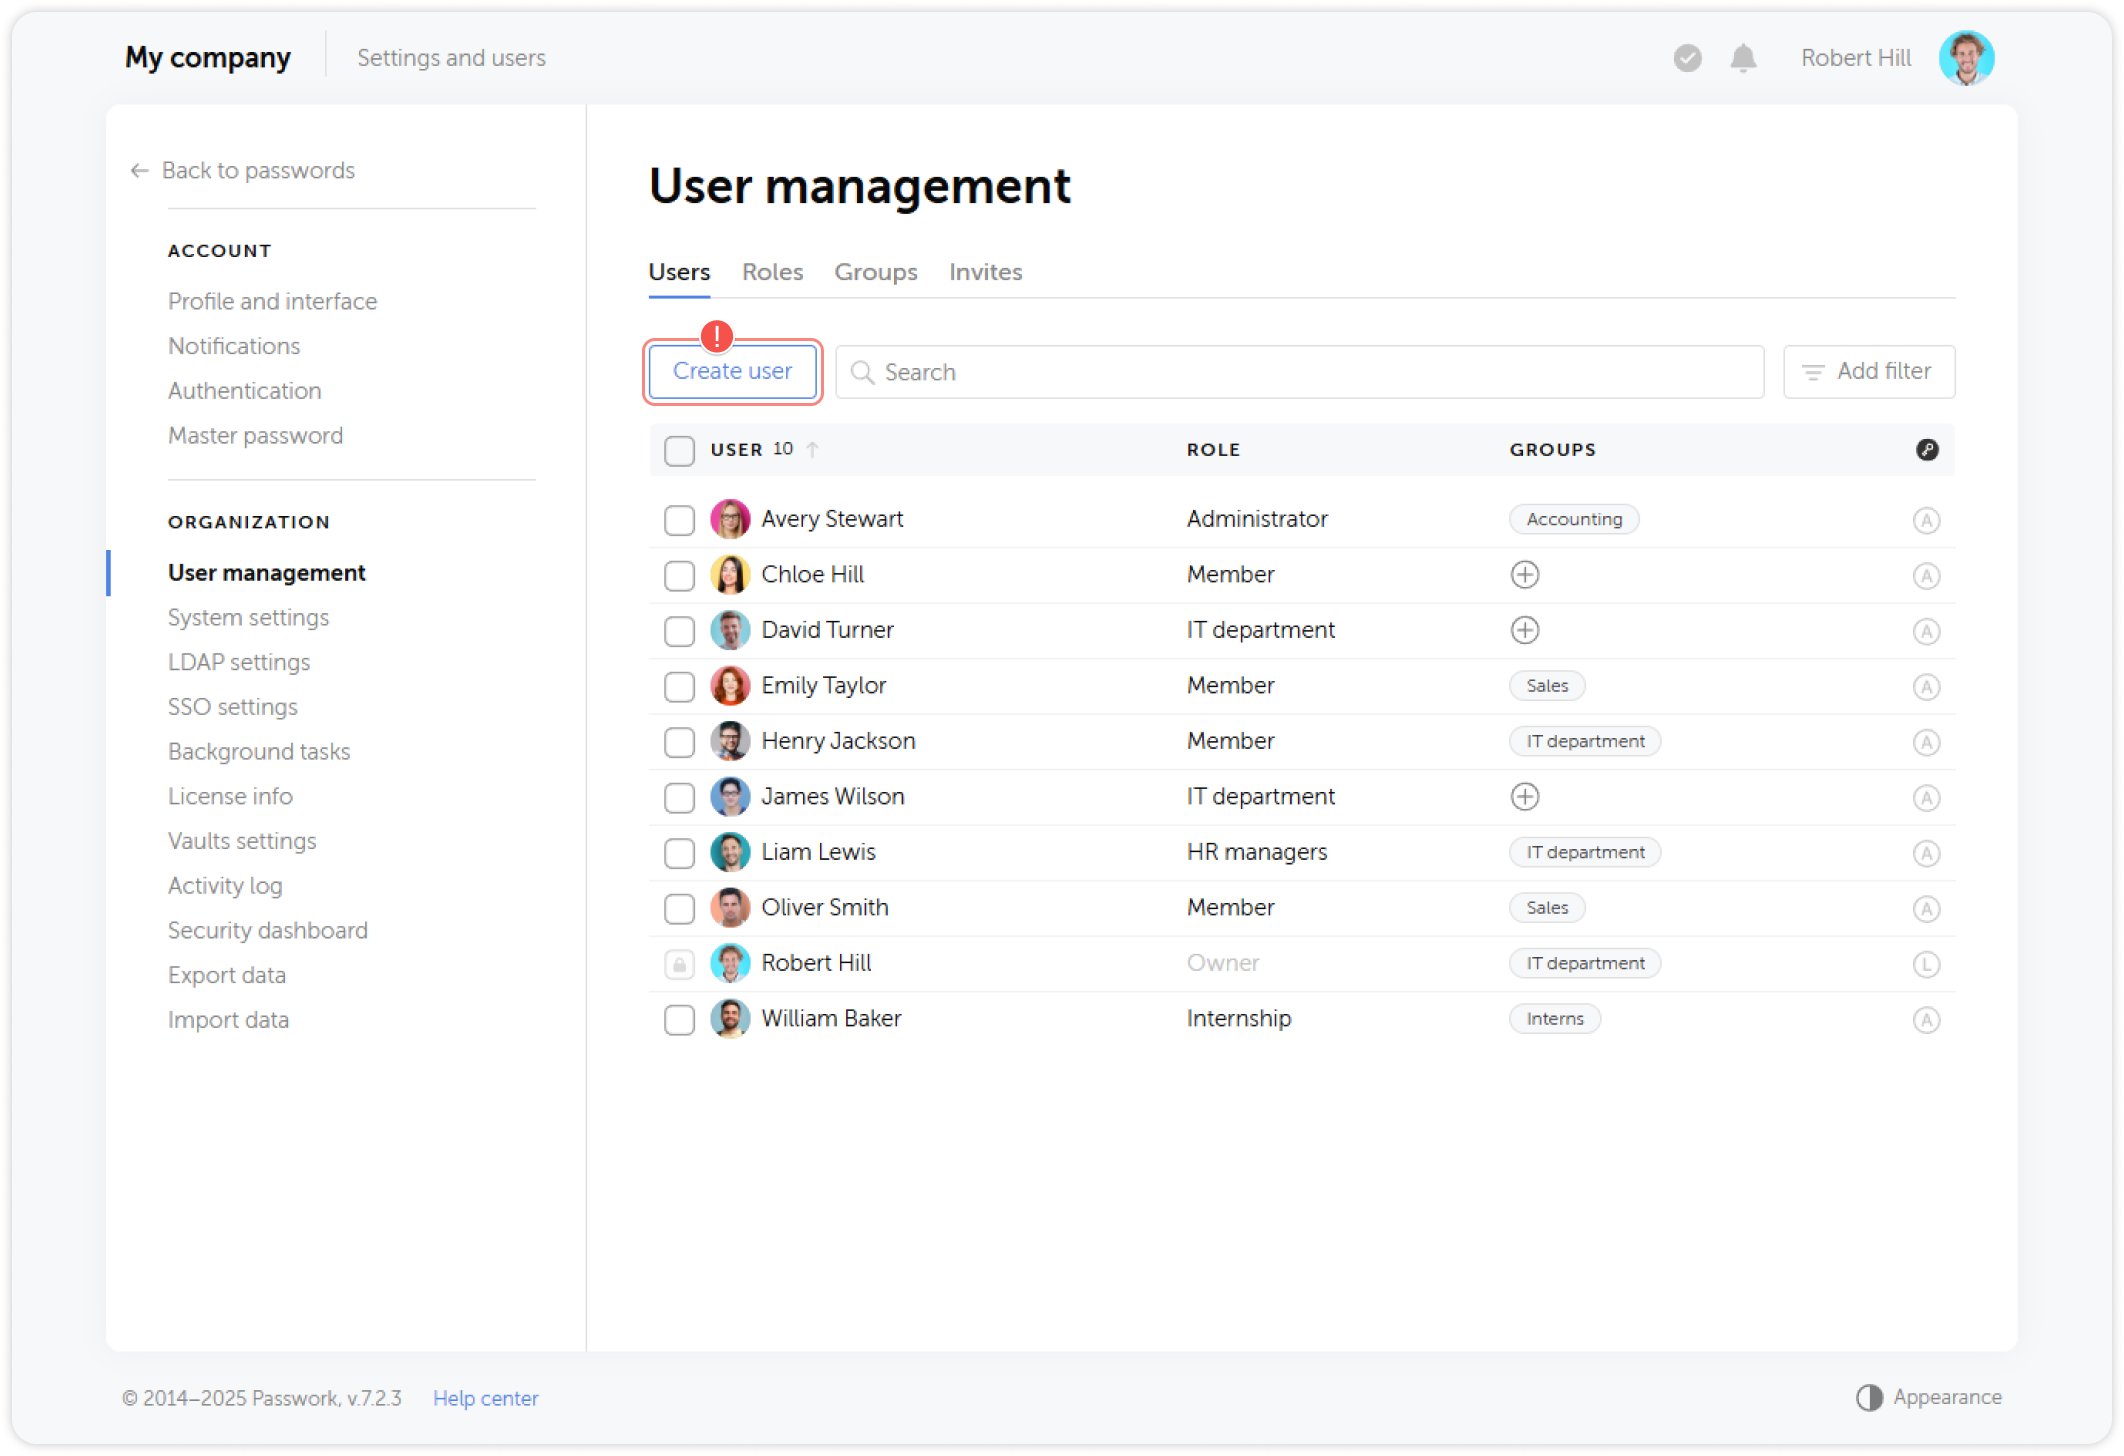Image resolution: width=2124 pixels, height=1456 pixels.
Task: Open the Help center link
Action: 486,1397
